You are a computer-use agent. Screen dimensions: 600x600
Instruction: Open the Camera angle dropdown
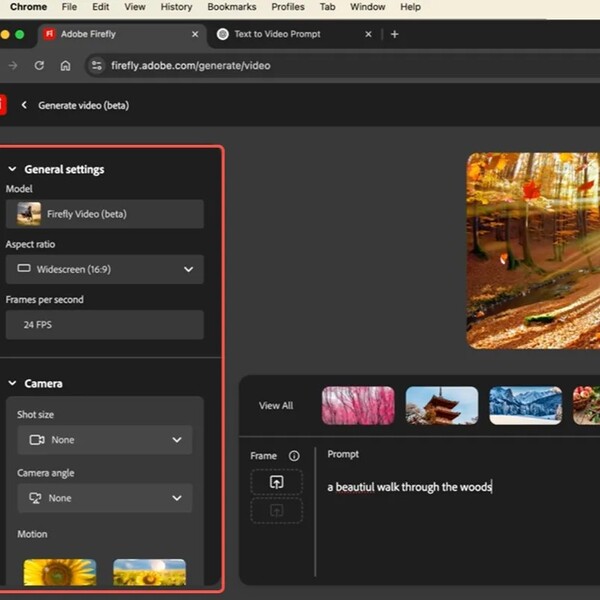[x=105, y=498]
